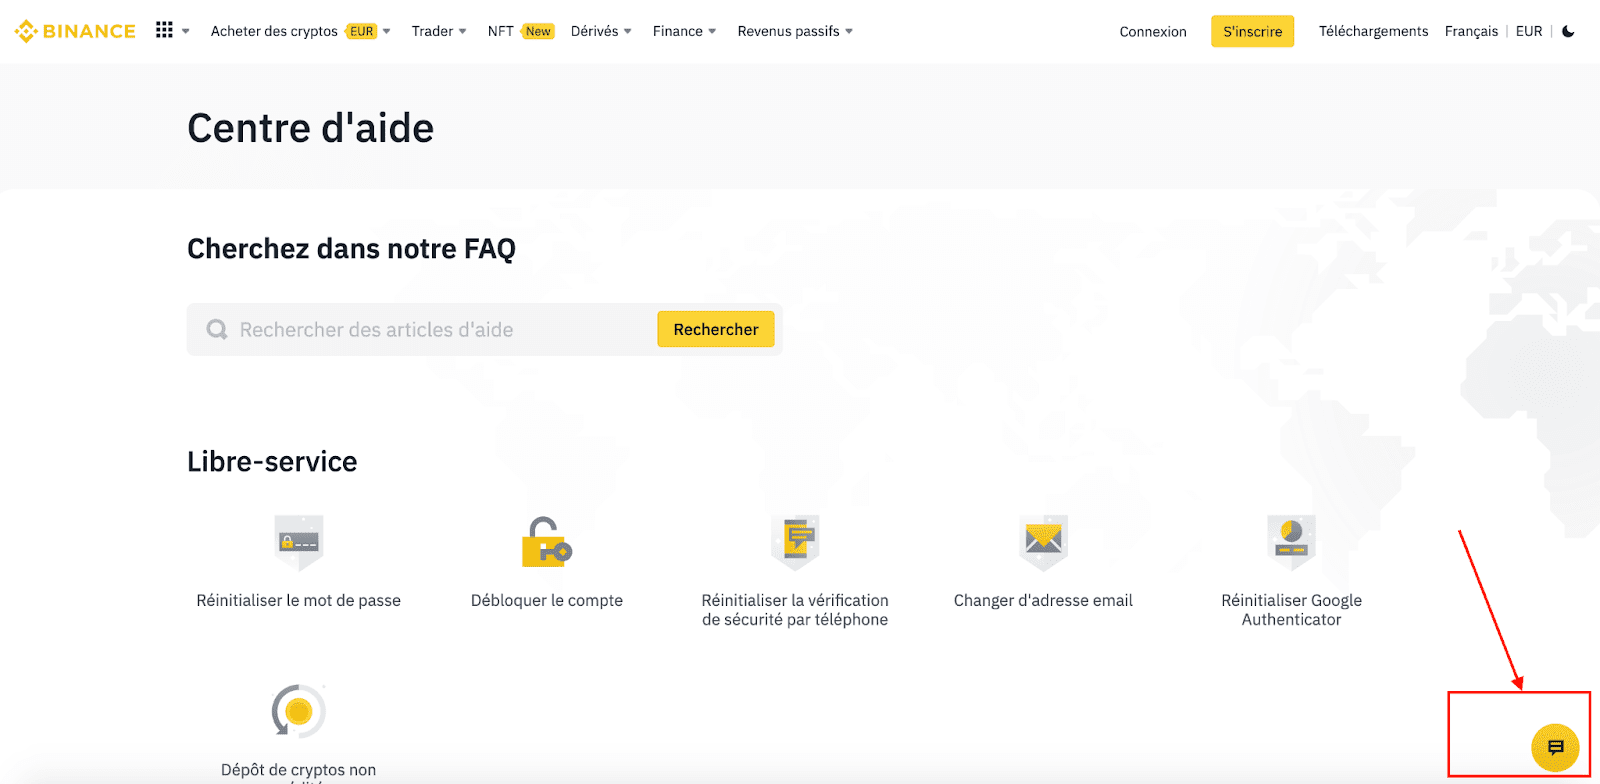Change the EUR currency setting
Screen dimensions: 1600x784
[x=1529, y=31]
